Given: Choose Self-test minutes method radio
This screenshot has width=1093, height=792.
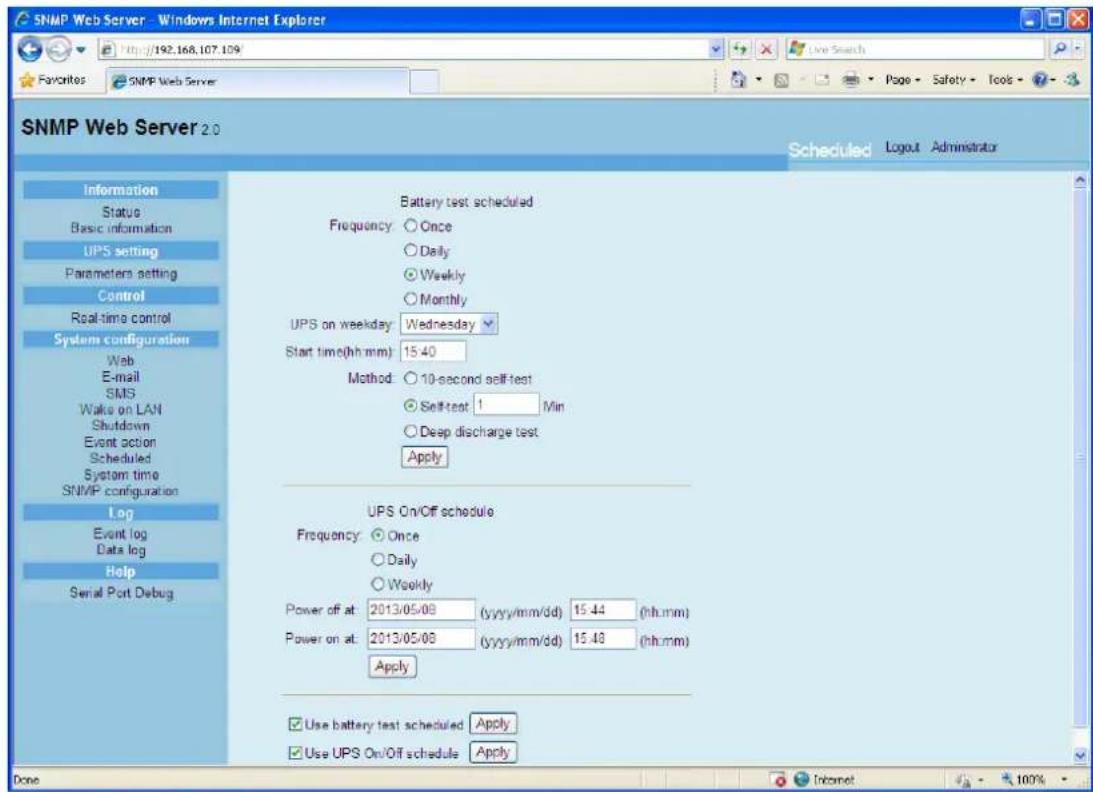Looking at the screenshot, I should coord(411,406).
